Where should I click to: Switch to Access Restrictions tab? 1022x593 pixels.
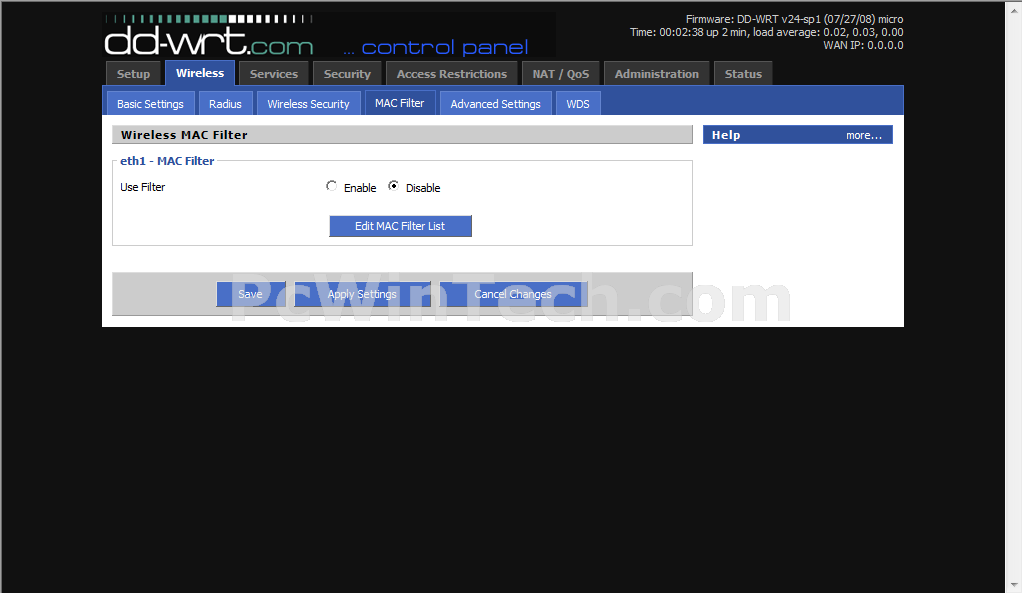(452, 74)
